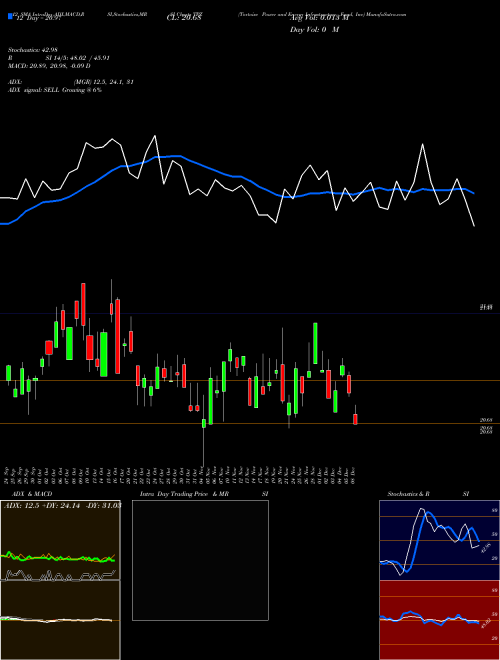Click the last red candlestick on the chart
500x660 pixels.
click(355, 419)
